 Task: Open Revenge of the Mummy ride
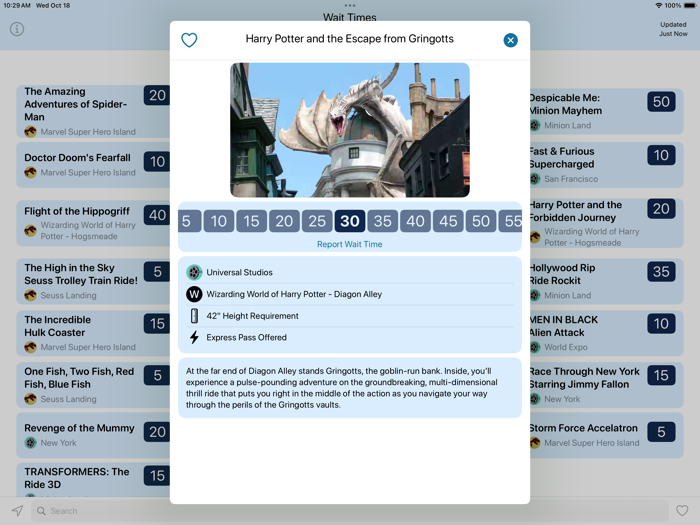93,435
